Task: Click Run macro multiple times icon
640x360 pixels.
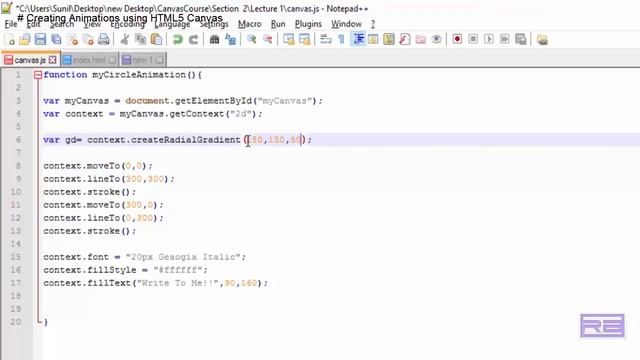Action: click(x=505, y=39)
